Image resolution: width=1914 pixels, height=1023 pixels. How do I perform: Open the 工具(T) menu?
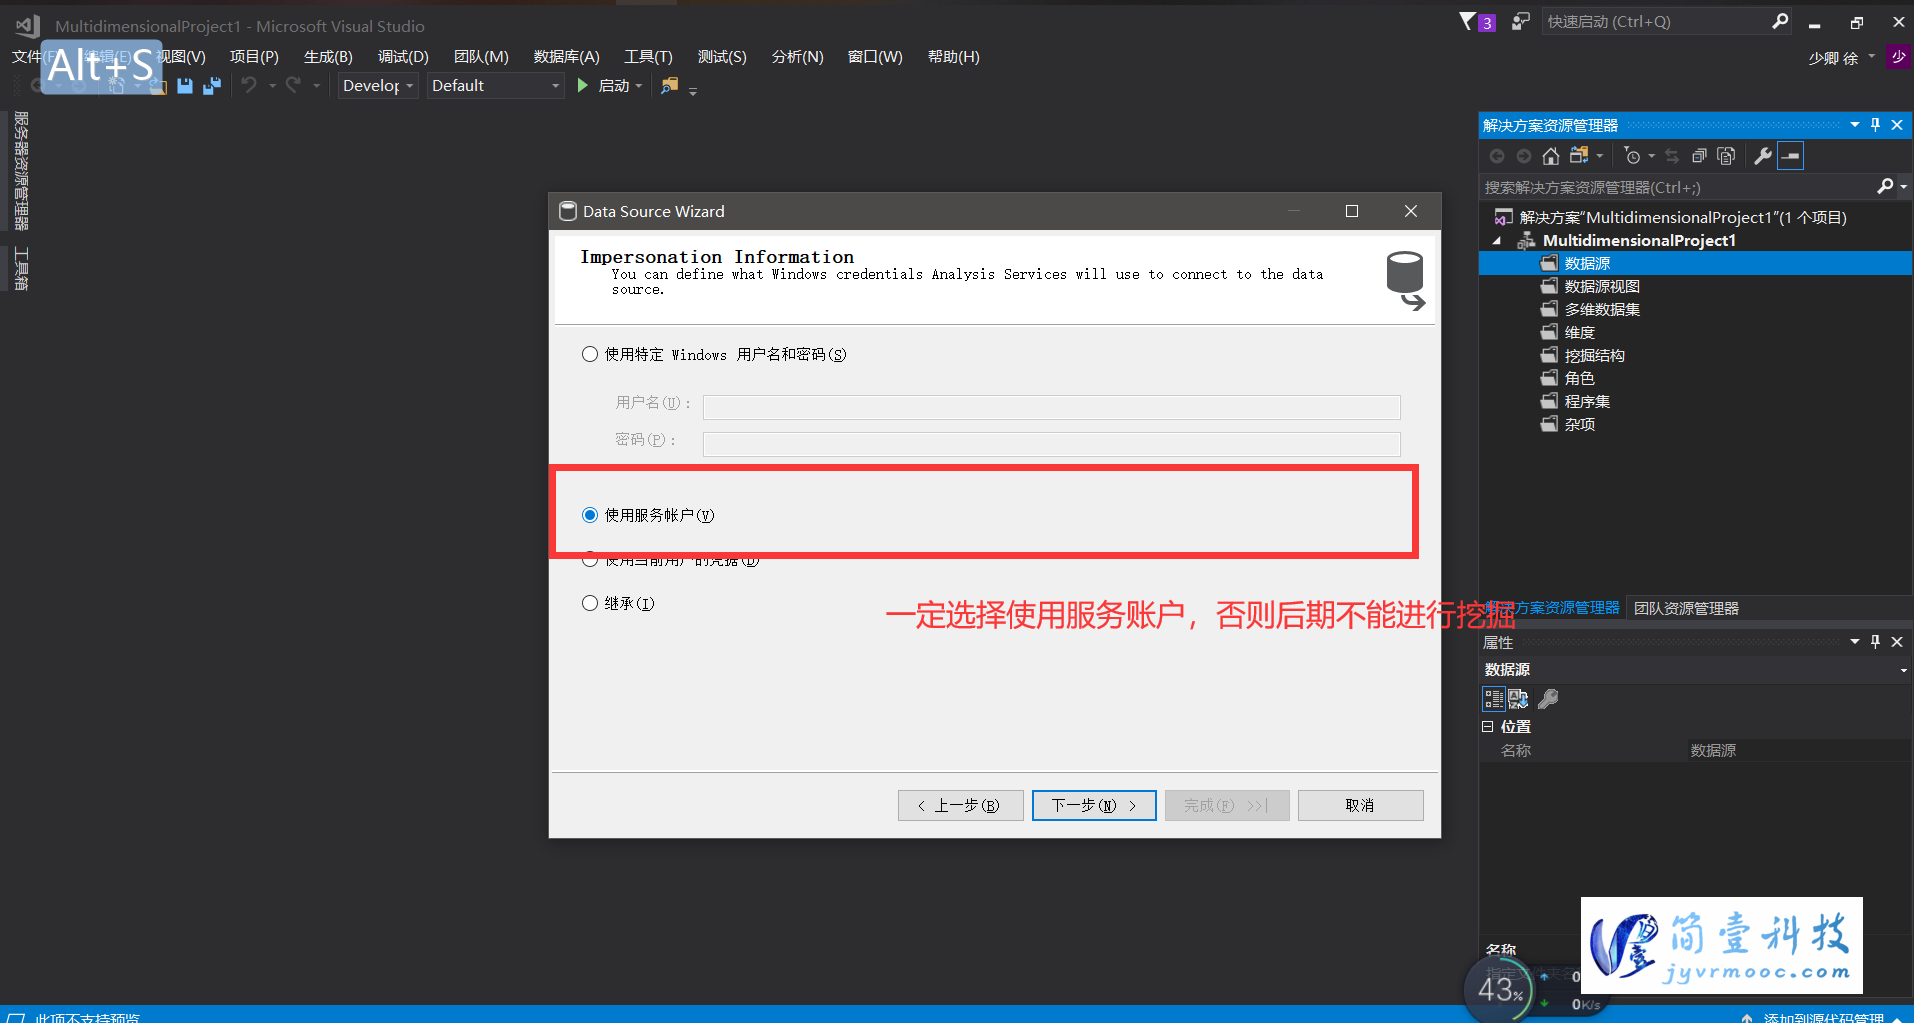point(648,57)
